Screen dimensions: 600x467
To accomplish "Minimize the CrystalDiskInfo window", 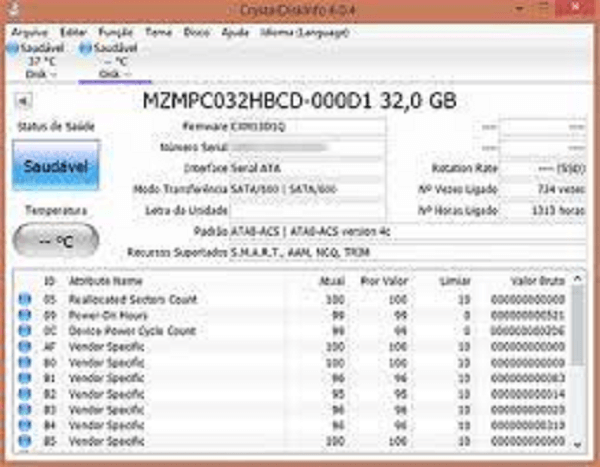I will (519, 8).
